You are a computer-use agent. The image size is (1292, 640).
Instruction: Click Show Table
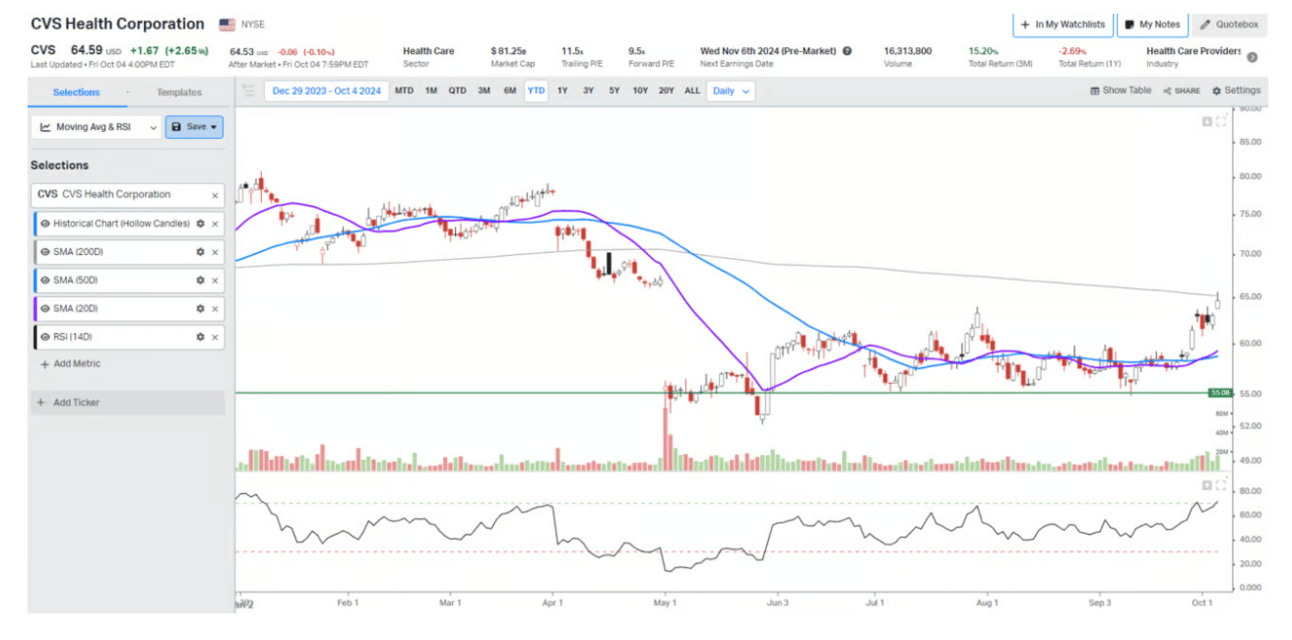pyautogui.click(x=1120, y=90)
